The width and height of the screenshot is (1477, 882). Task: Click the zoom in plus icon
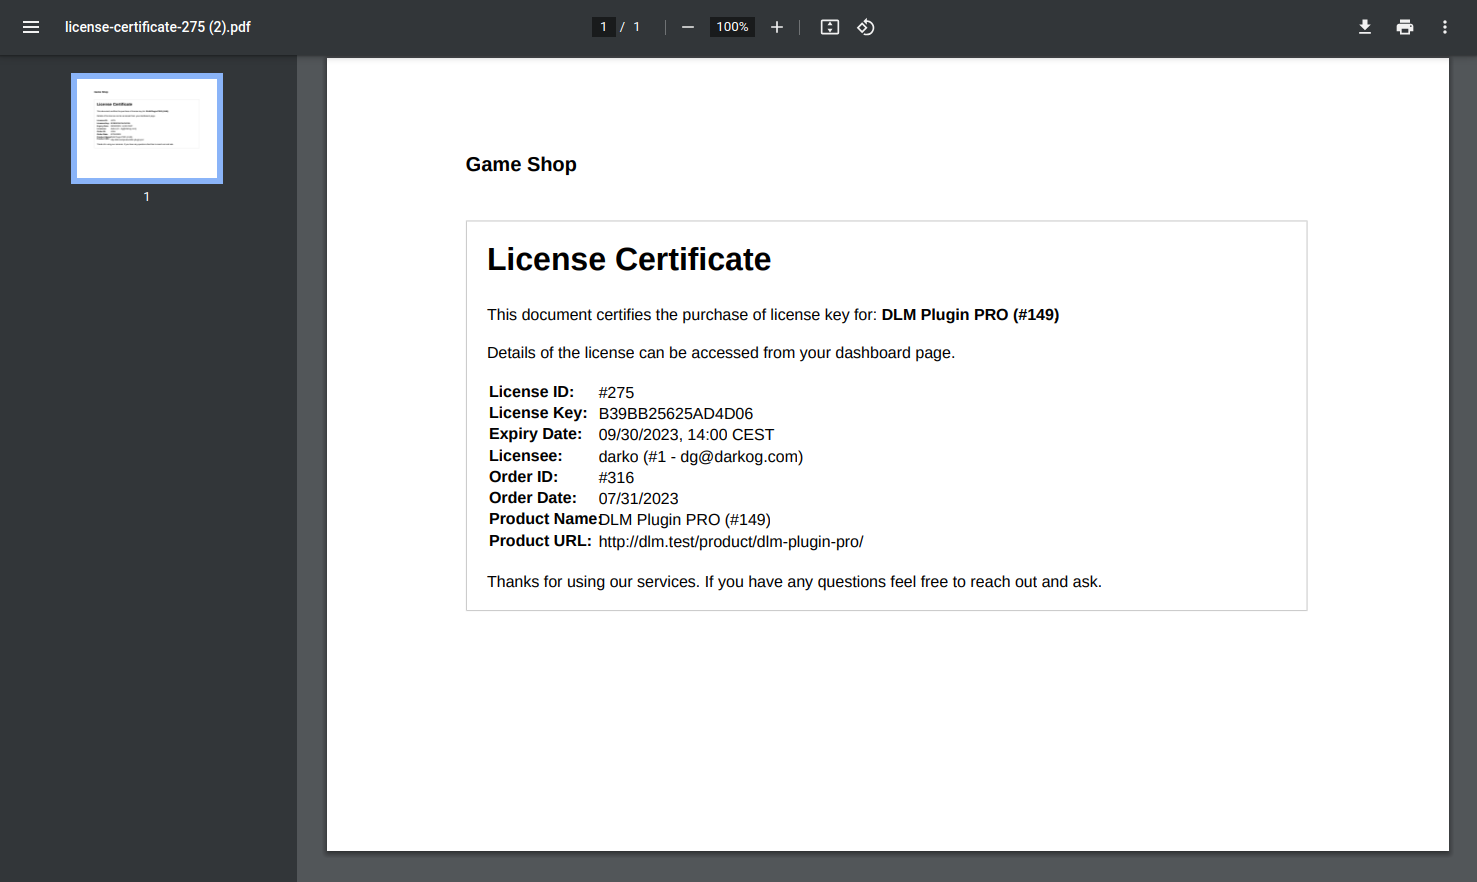tap(777, 27)
